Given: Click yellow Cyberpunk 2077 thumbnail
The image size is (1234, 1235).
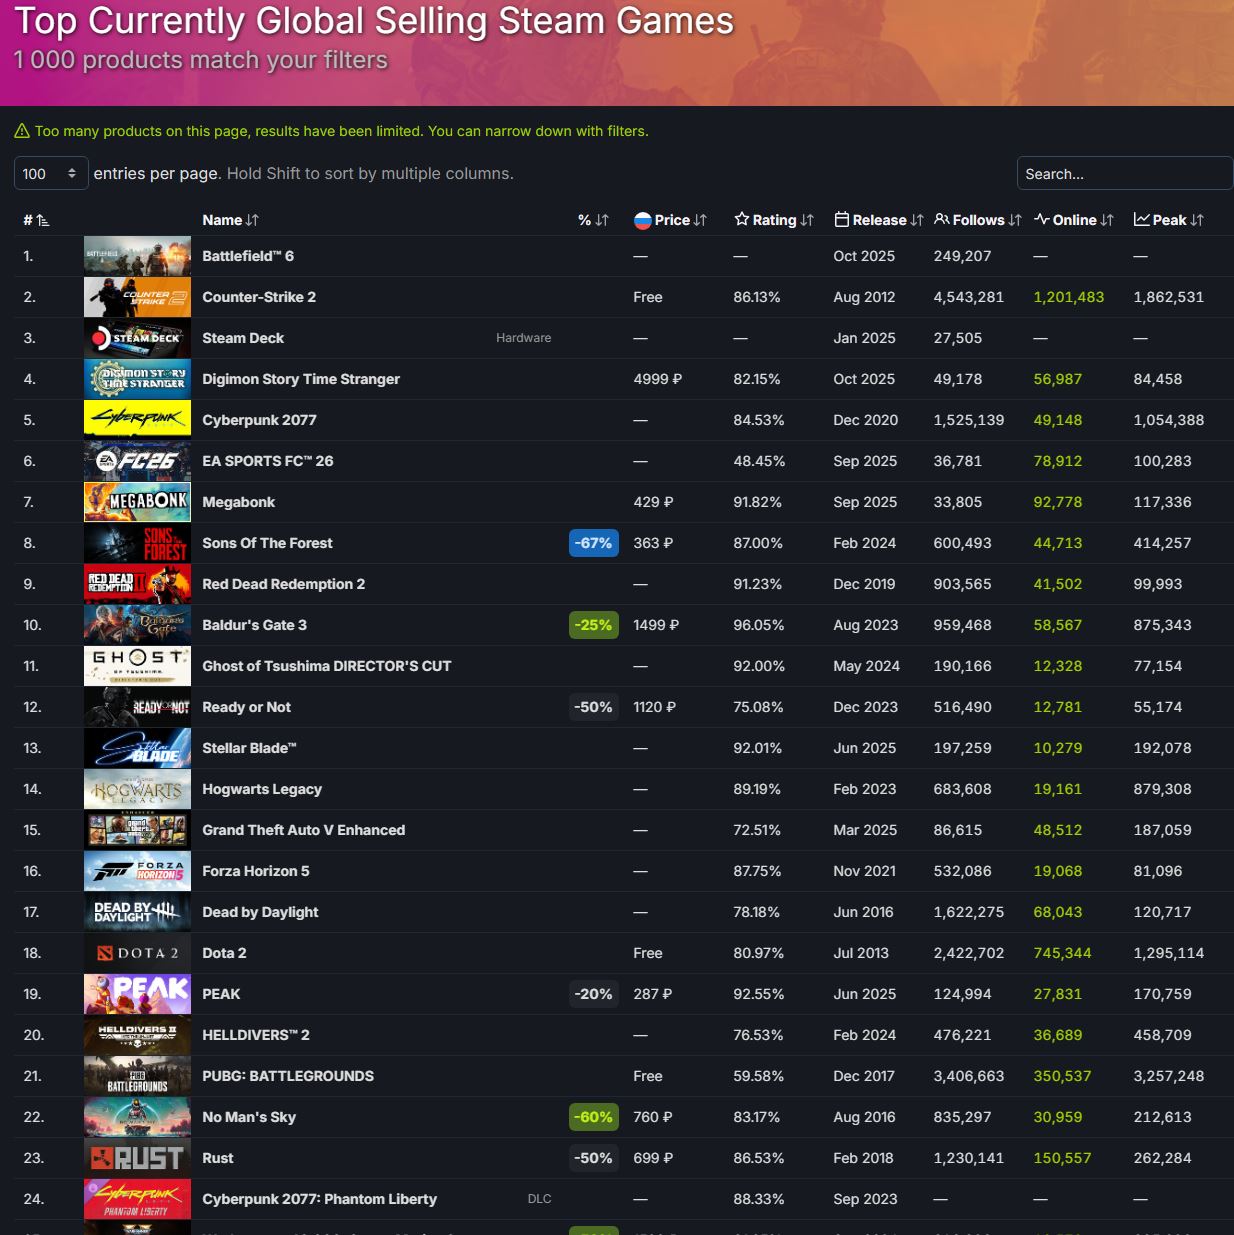Looking at the screenshot, I should tap(137, 420).
